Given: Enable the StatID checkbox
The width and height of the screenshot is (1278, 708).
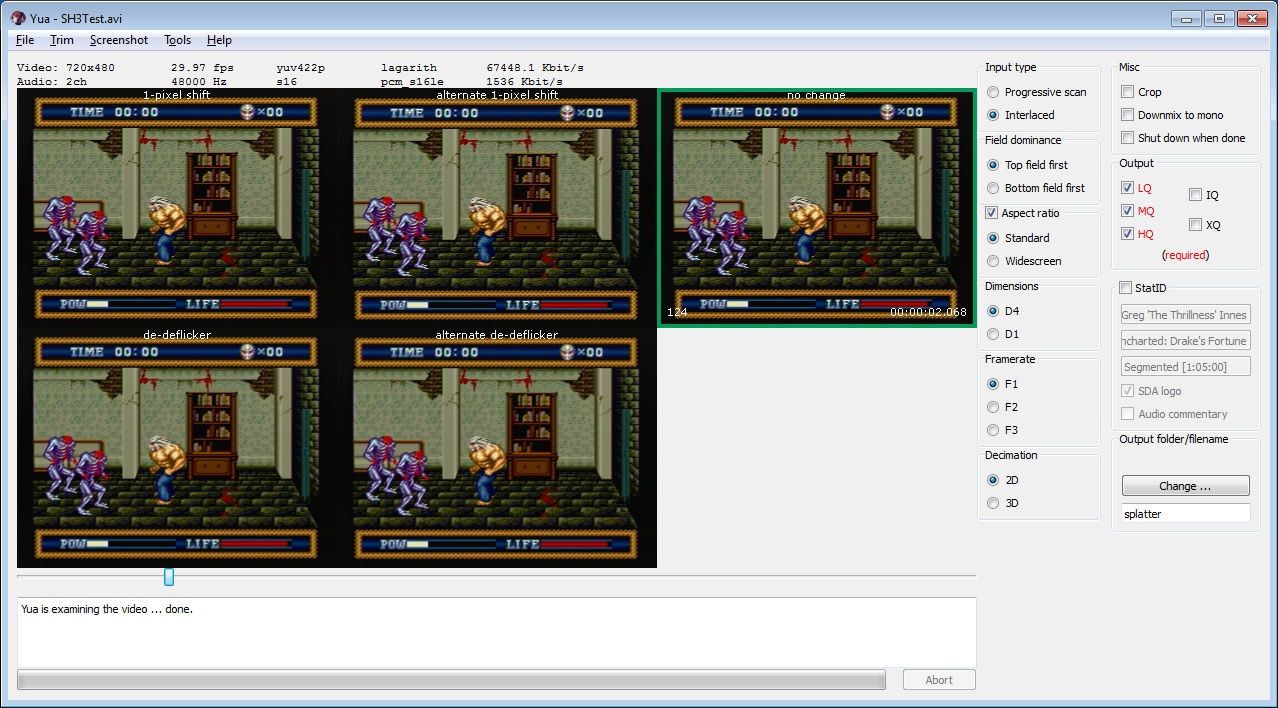Looking at the screenshot, I should pos(1126,288).
